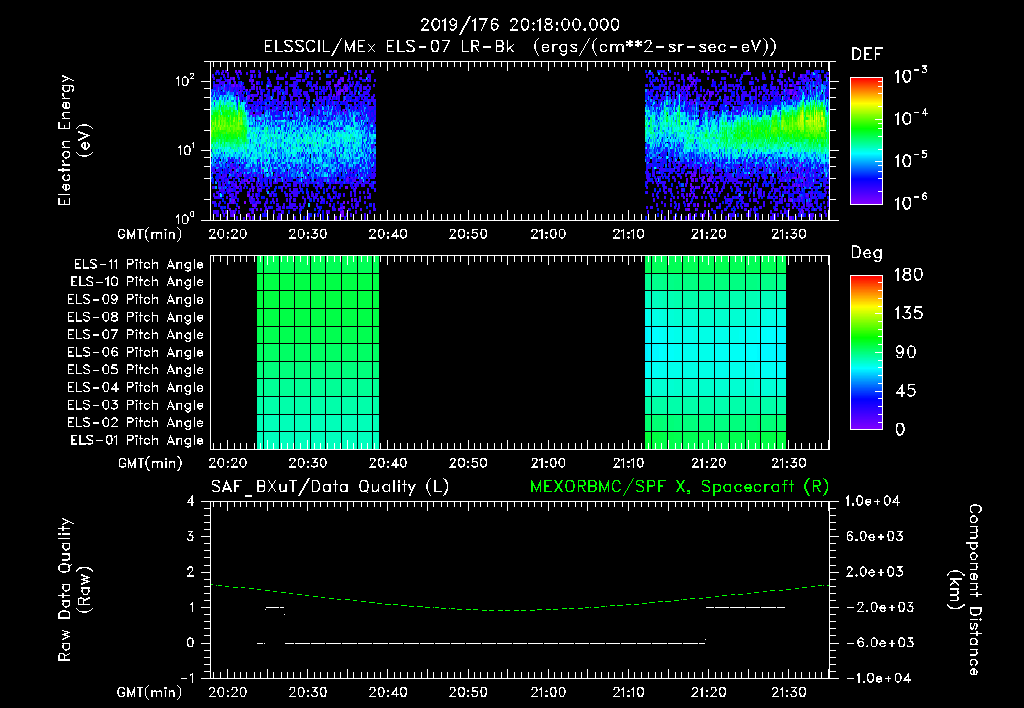This screenshot has width=1024, height=708.
Task: Click 20:50 tick label under pitch angle panel
Action: pyautogui.click(x=468, y=463)
